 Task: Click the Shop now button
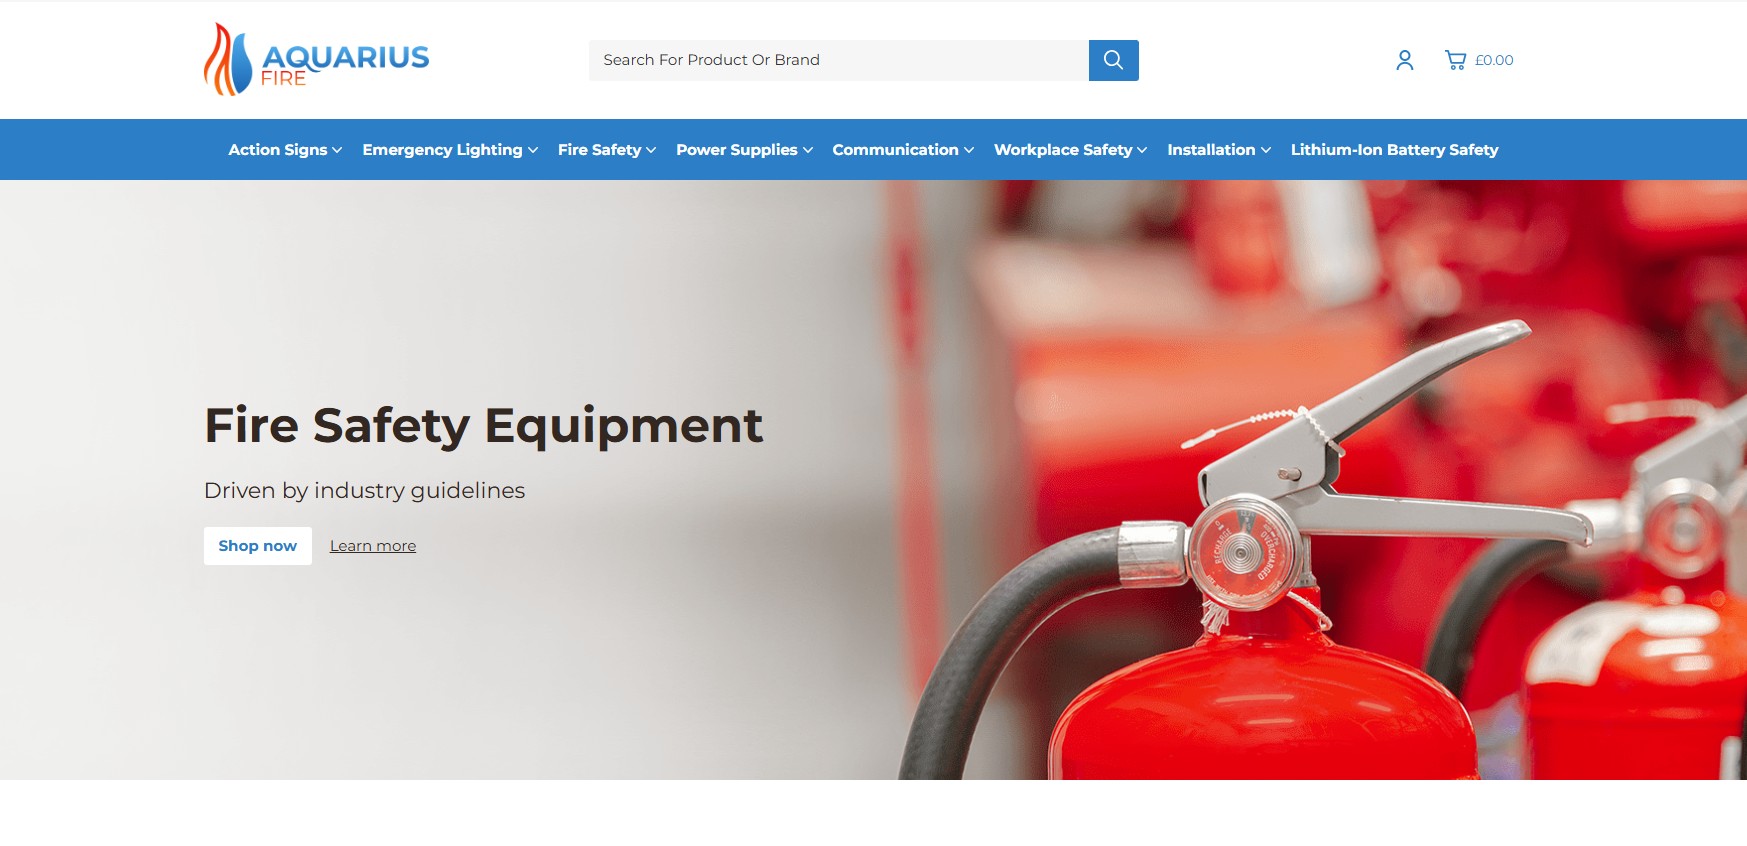tap(258, 546)
